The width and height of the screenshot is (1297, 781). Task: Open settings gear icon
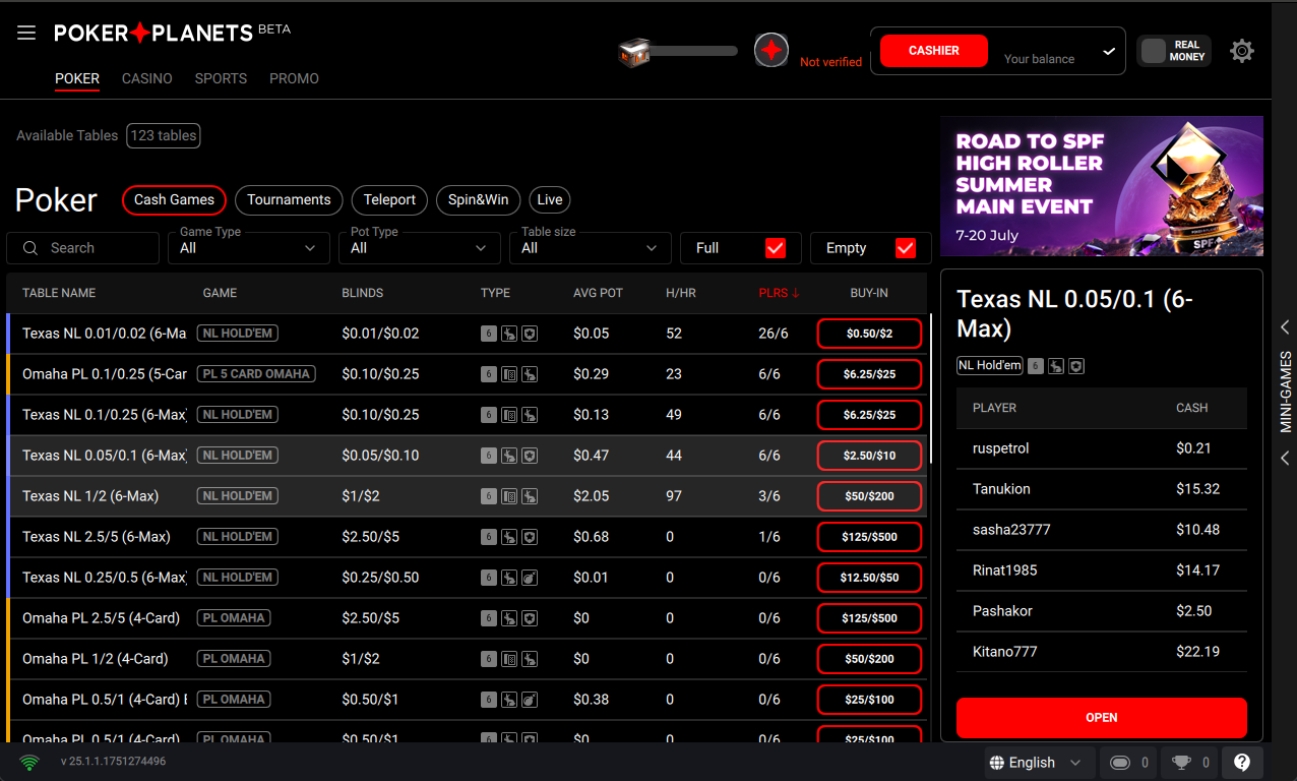pos(1242,51)
